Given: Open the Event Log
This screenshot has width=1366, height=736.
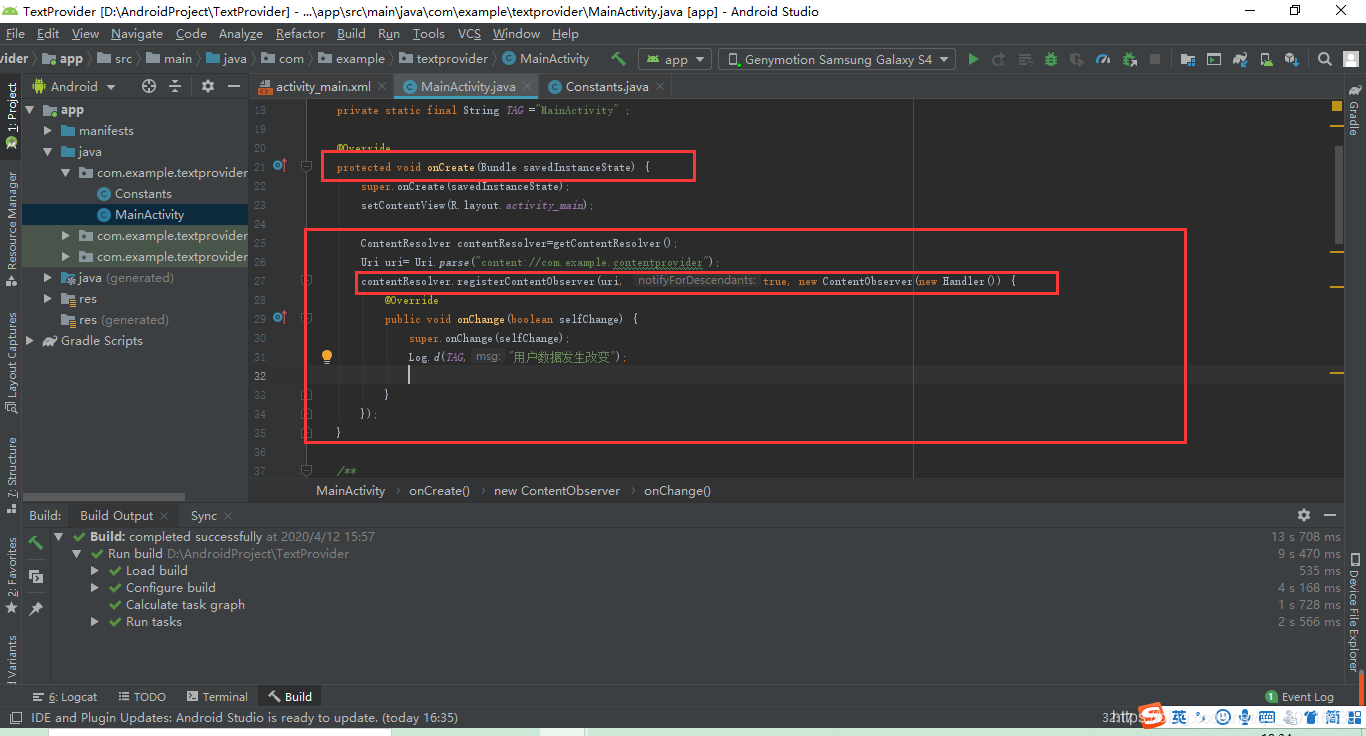Looking at the screenshot, I should 1299,697.
